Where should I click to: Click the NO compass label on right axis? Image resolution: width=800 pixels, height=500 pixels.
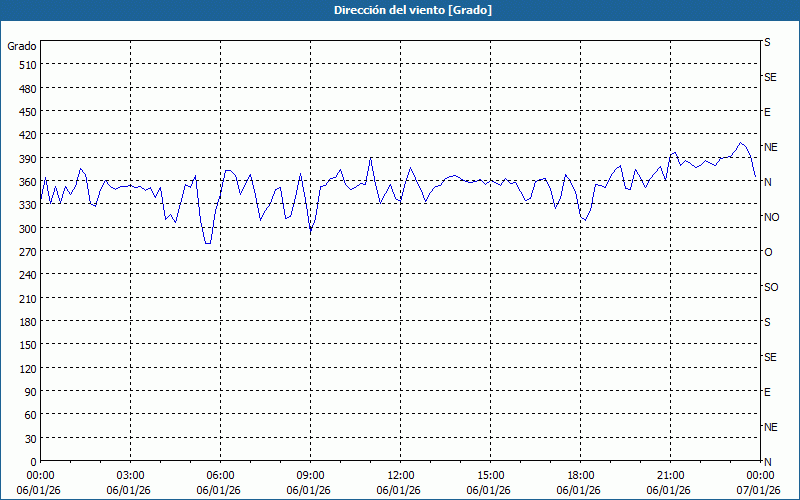tap(771, 217)
